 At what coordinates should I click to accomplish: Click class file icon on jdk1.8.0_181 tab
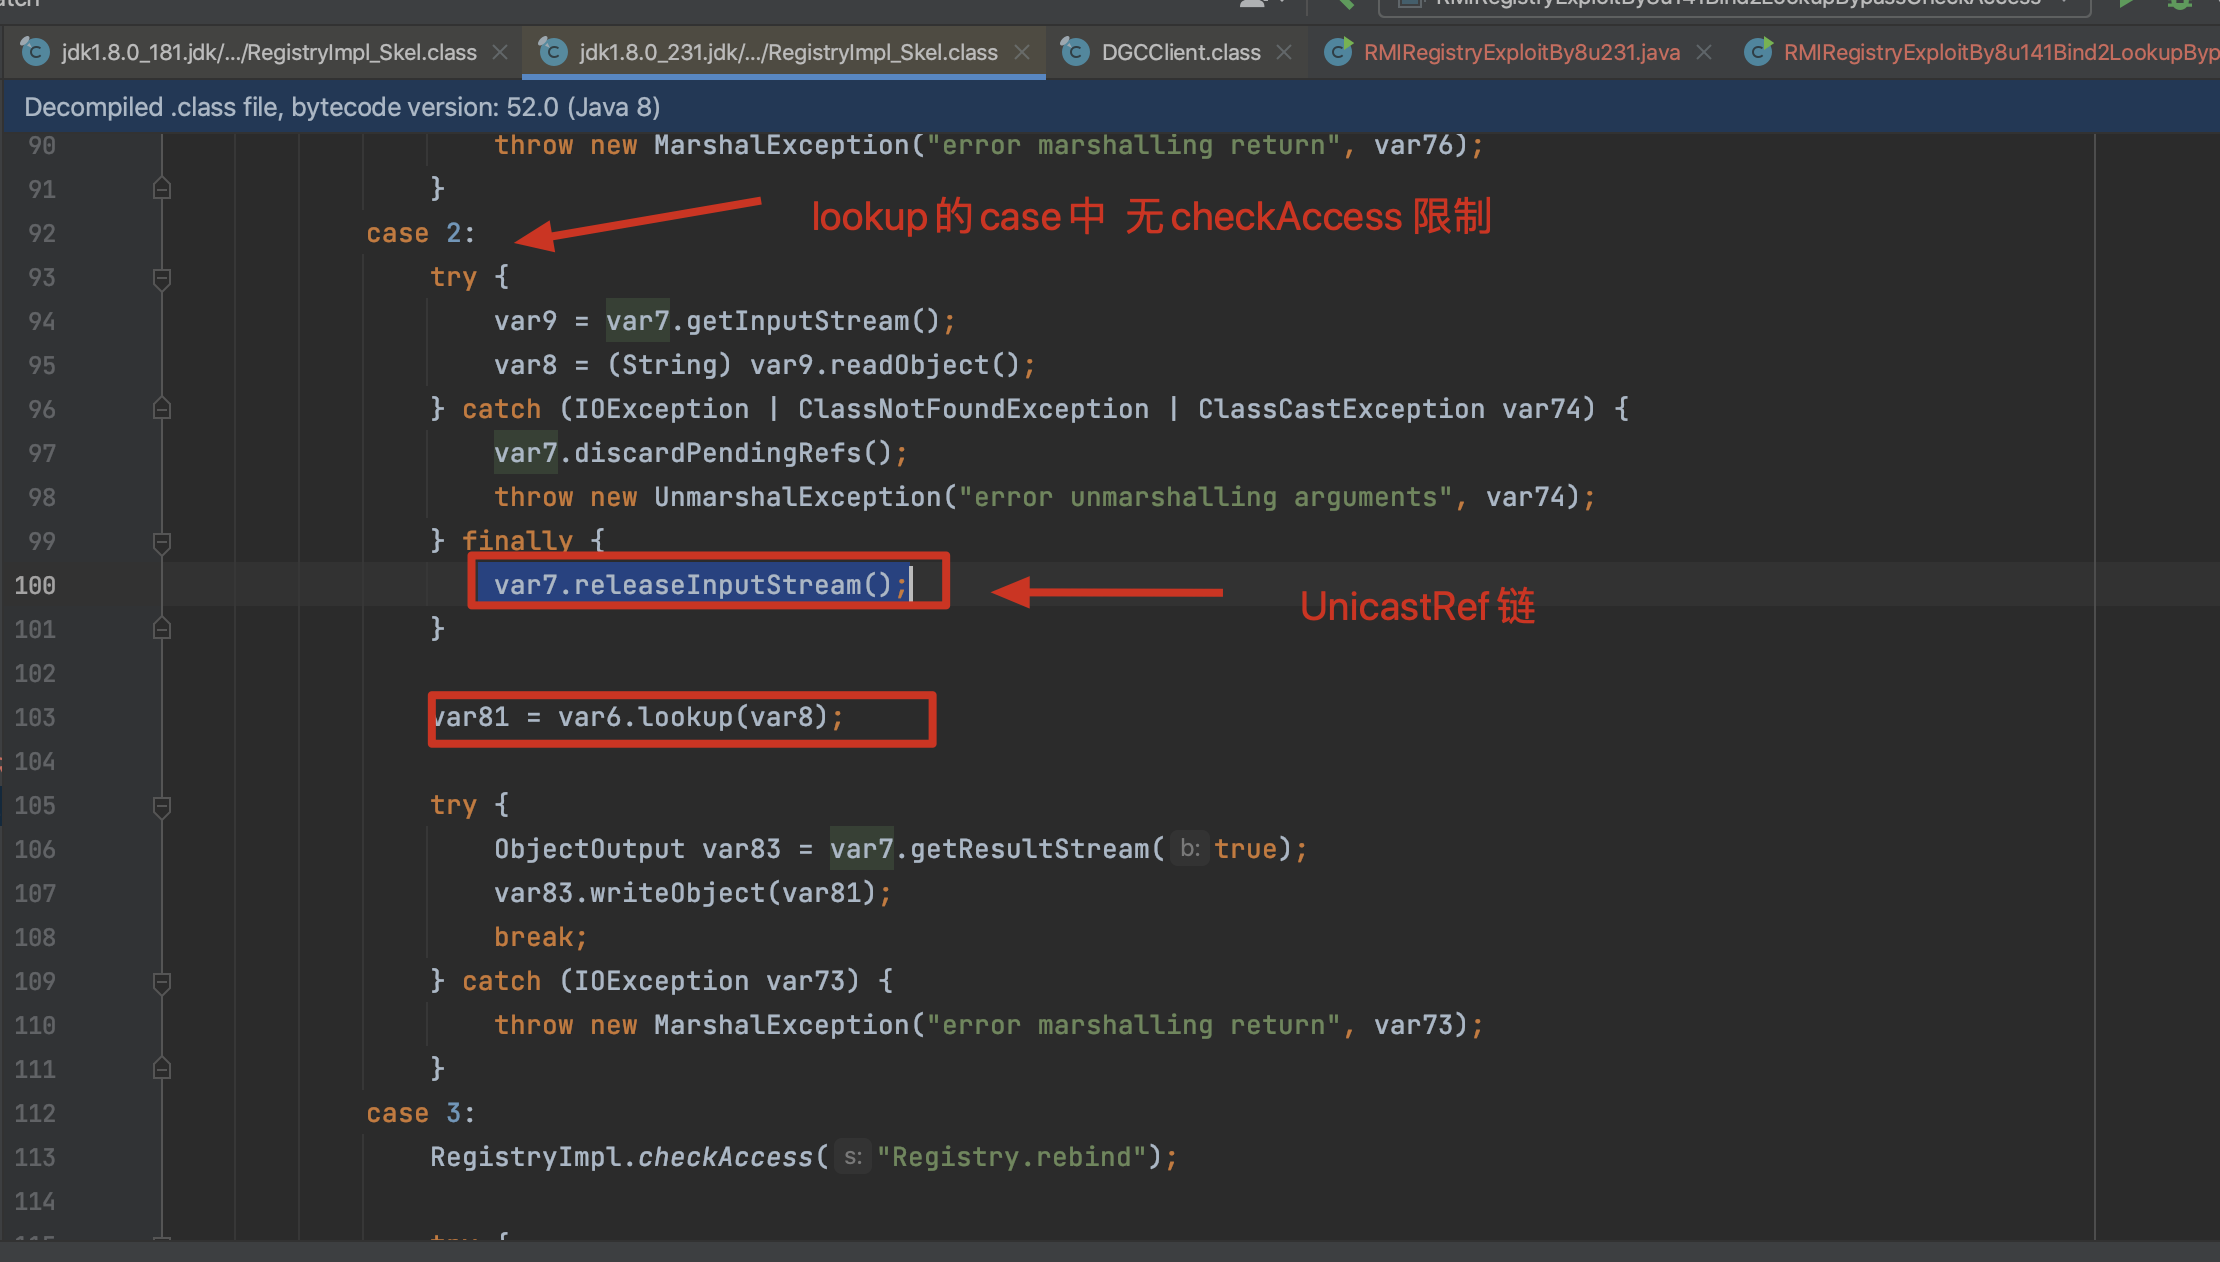pos(35,52)
